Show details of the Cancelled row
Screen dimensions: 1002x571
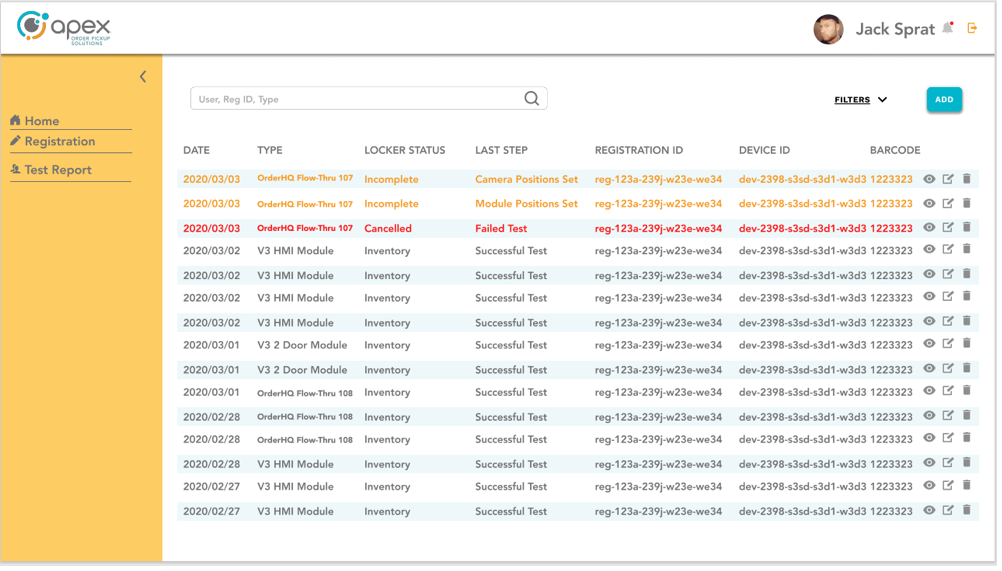point(929,227)
